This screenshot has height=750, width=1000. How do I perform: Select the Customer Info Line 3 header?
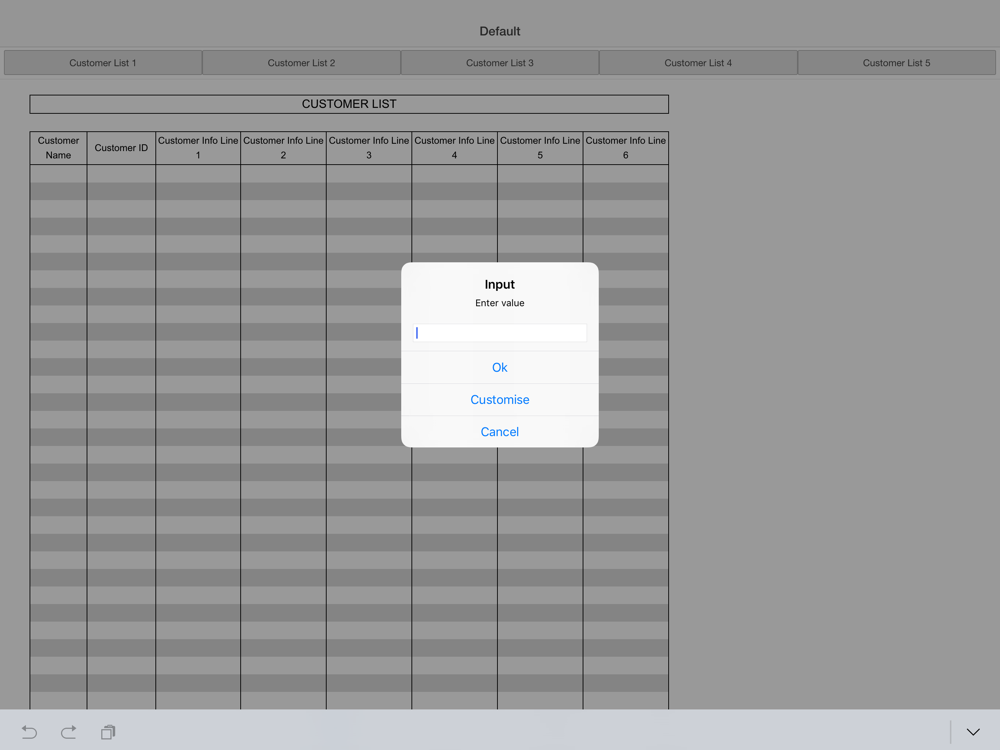[x=369, y=148]
